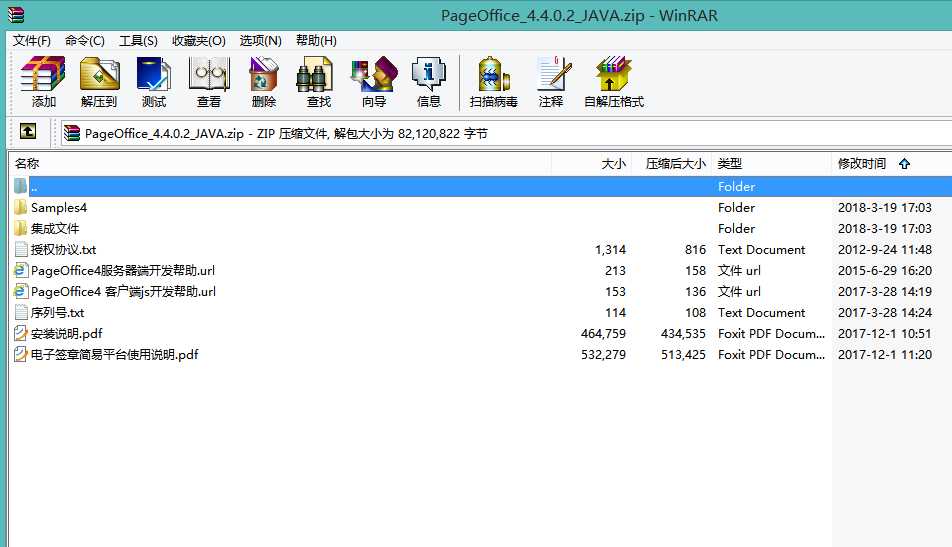Select the 安装说明.pdf file name
952x547 pixels.
point(66,333)
